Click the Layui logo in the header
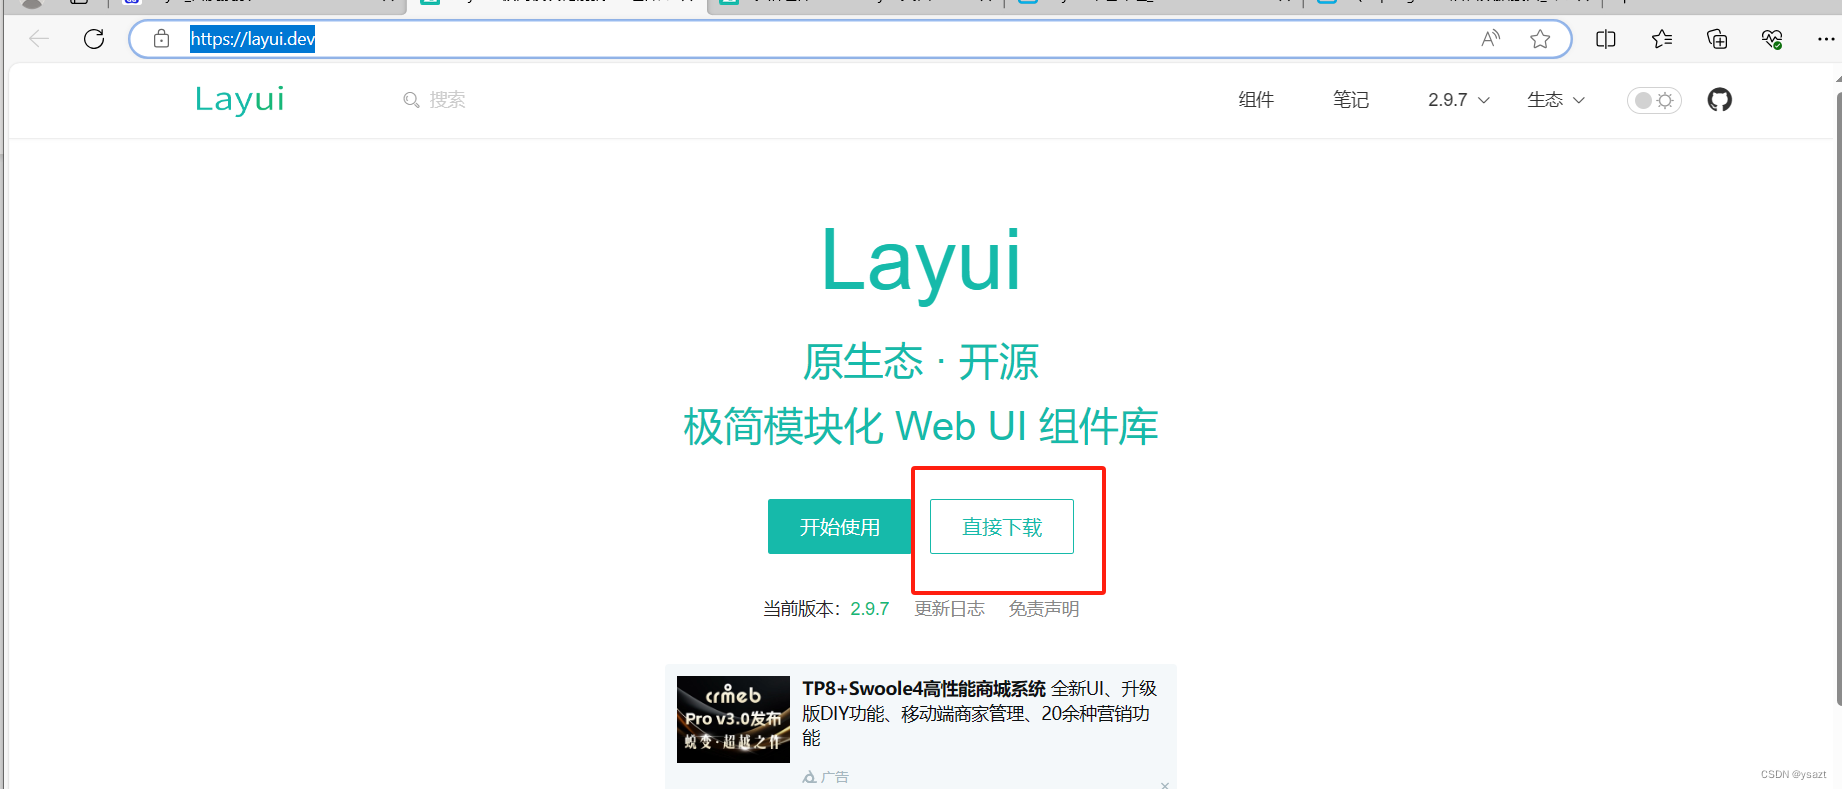The width and height of the screenshot is (1842, 789). (x=240, y=100)
